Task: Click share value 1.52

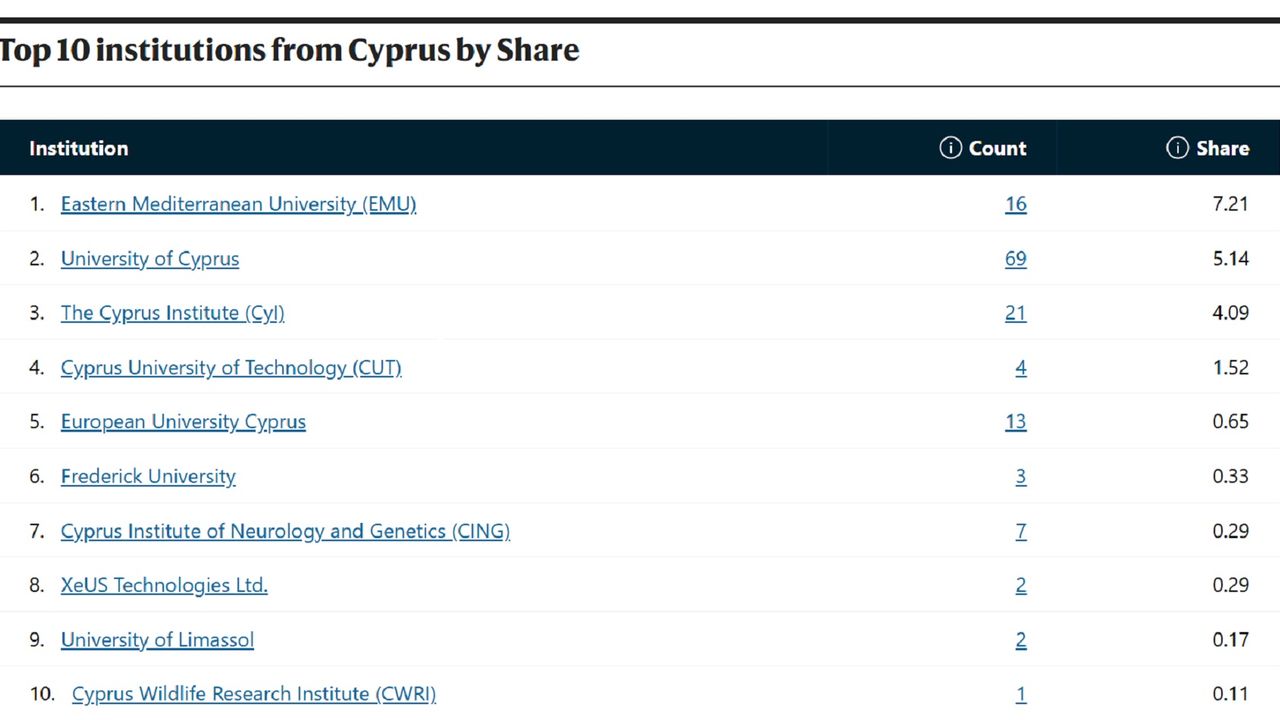Action: tap(1231, 367)
